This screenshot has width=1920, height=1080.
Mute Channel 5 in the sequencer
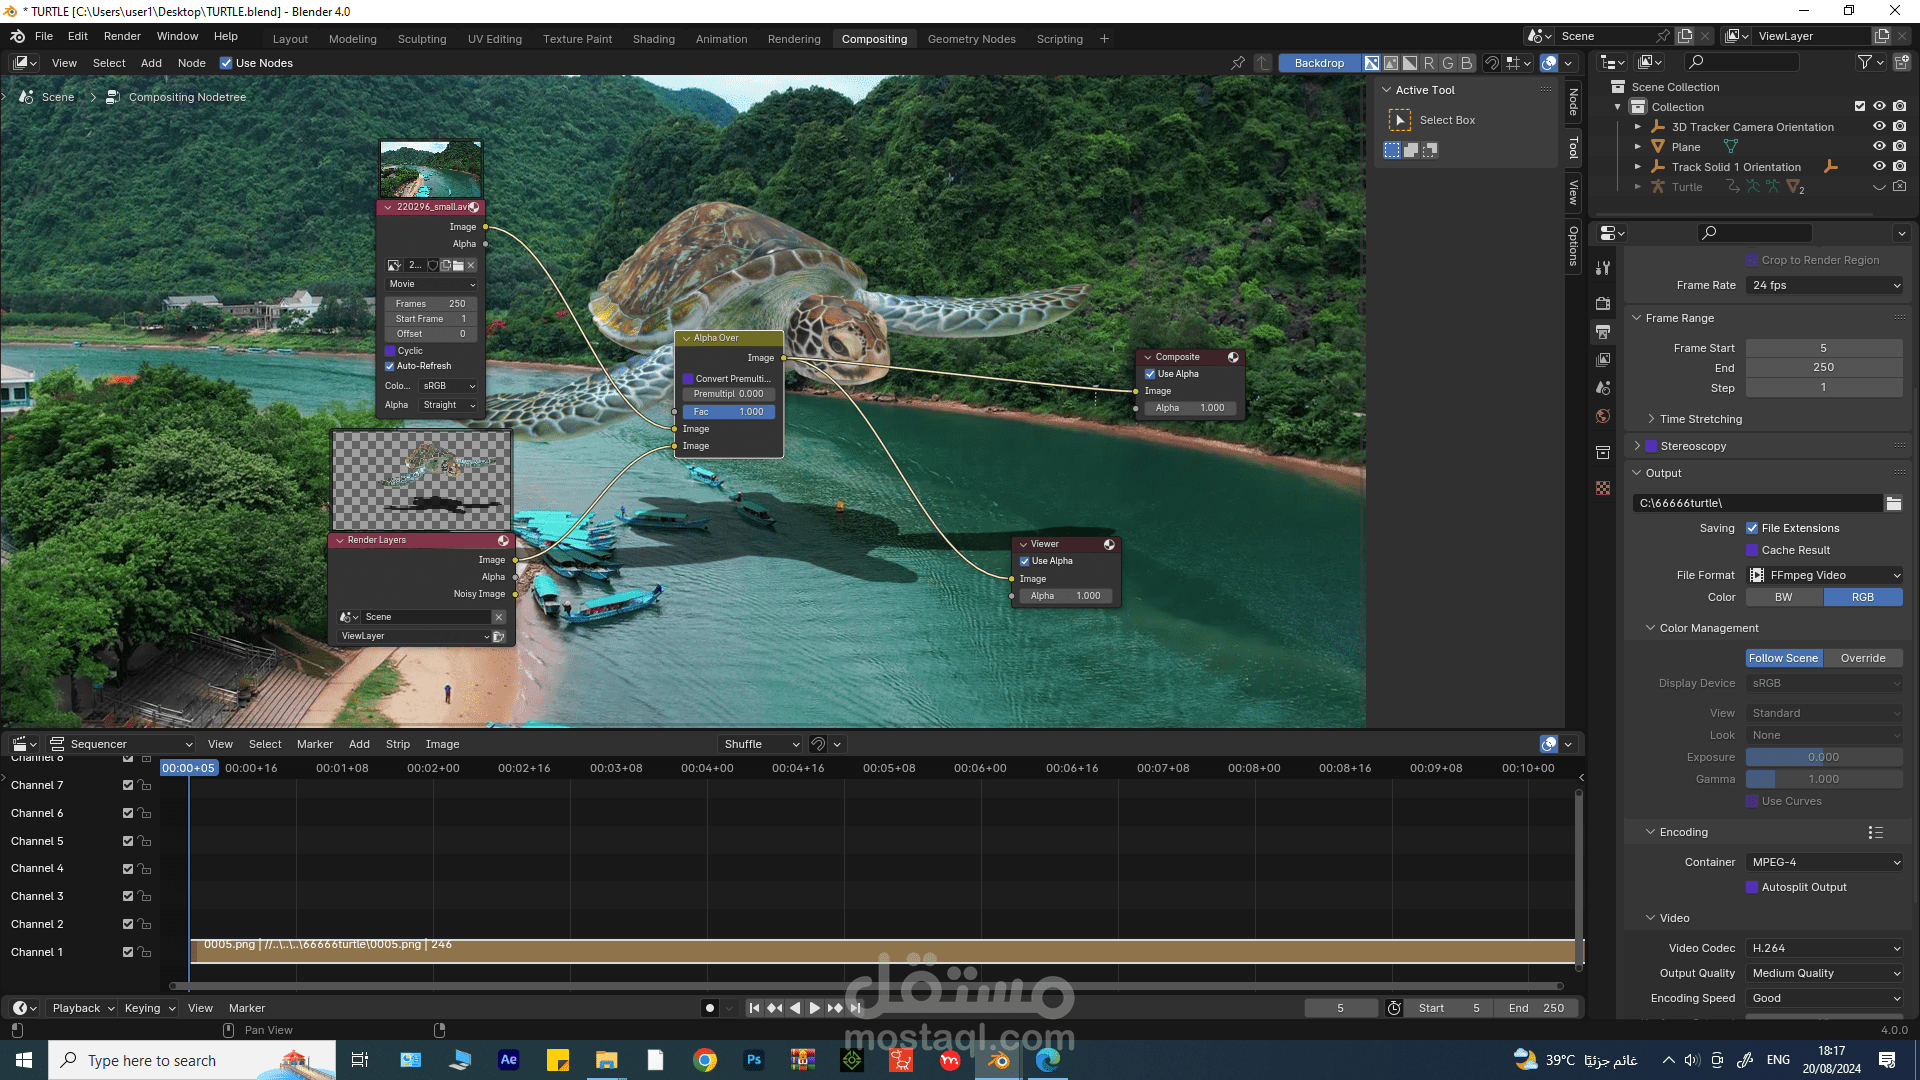[x=128, y=841]
